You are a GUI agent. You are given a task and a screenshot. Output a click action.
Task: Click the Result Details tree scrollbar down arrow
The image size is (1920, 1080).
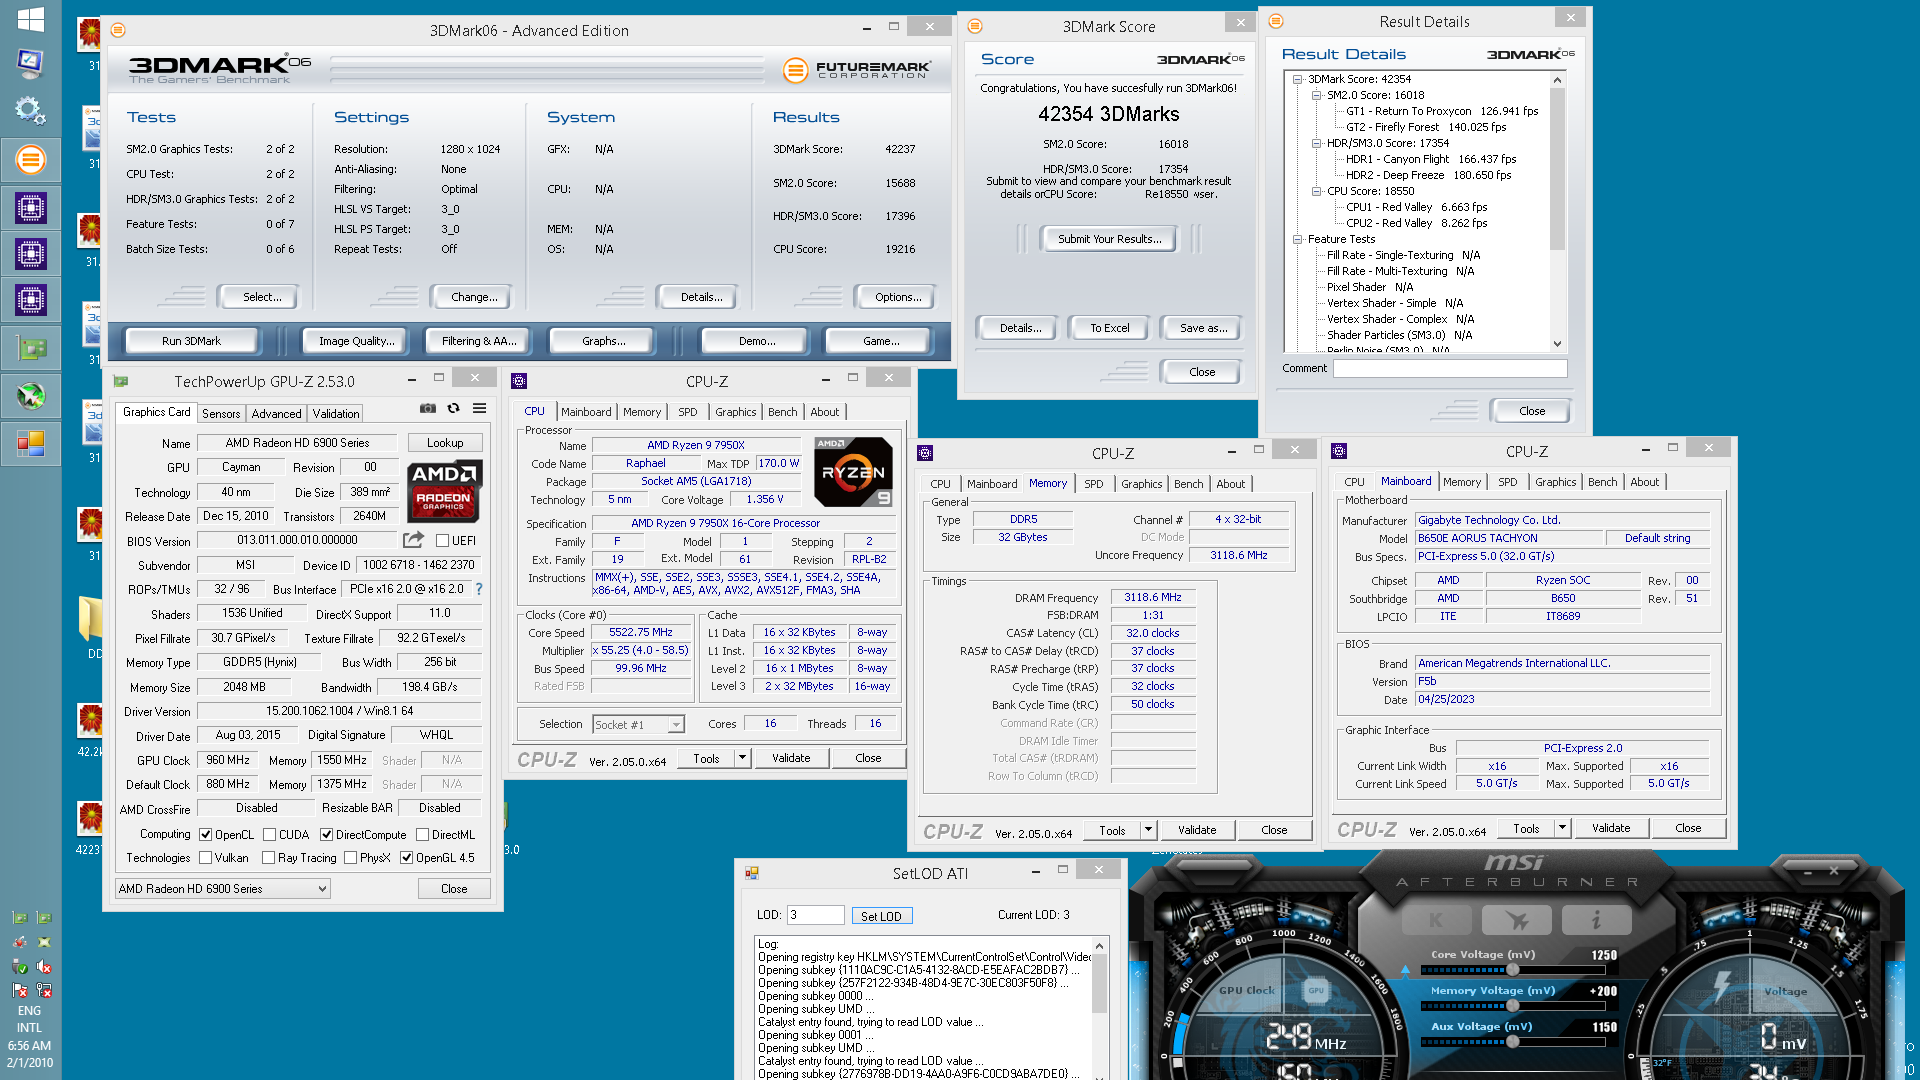pos(1557,344)
